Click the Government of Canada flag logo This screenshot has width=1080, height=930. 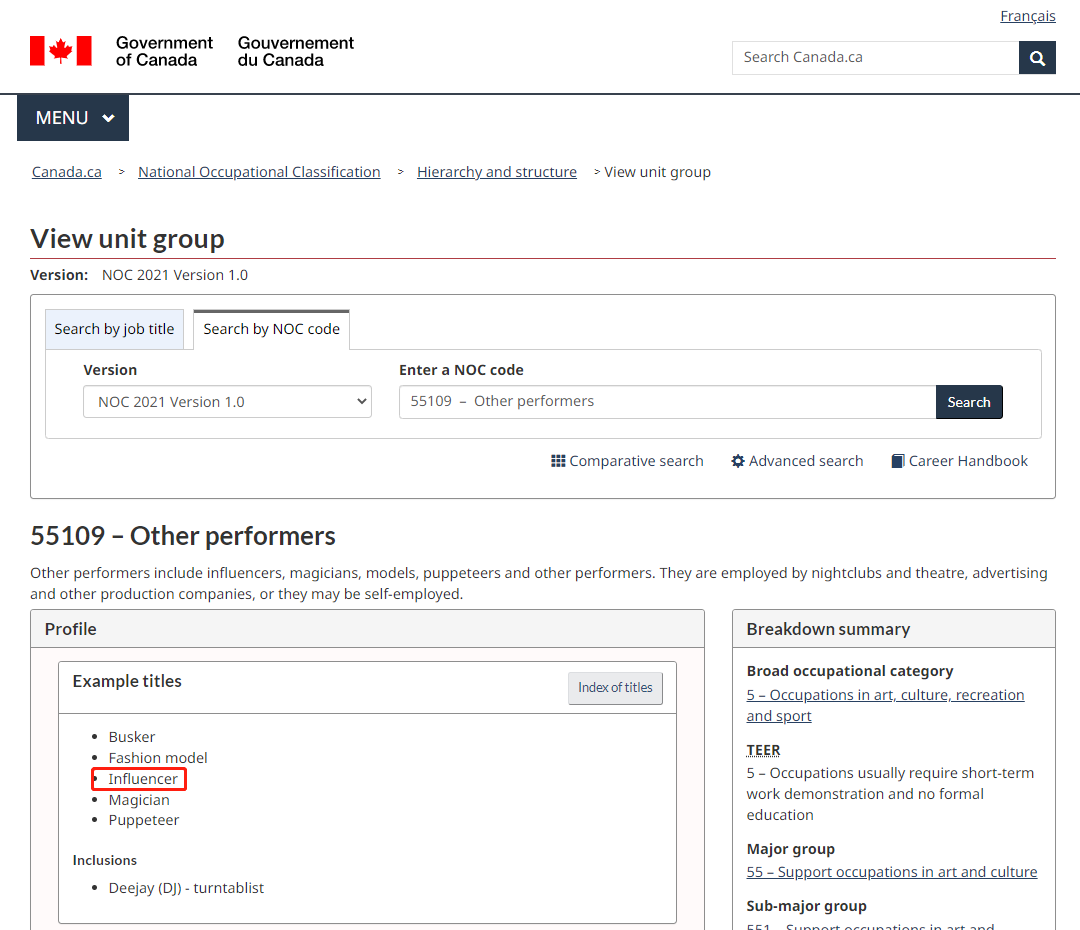coord(61,51)
